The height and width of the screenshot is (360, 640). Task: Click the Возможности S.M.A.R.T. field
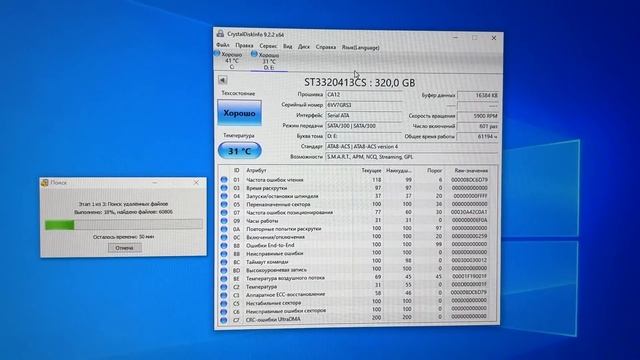412,157
